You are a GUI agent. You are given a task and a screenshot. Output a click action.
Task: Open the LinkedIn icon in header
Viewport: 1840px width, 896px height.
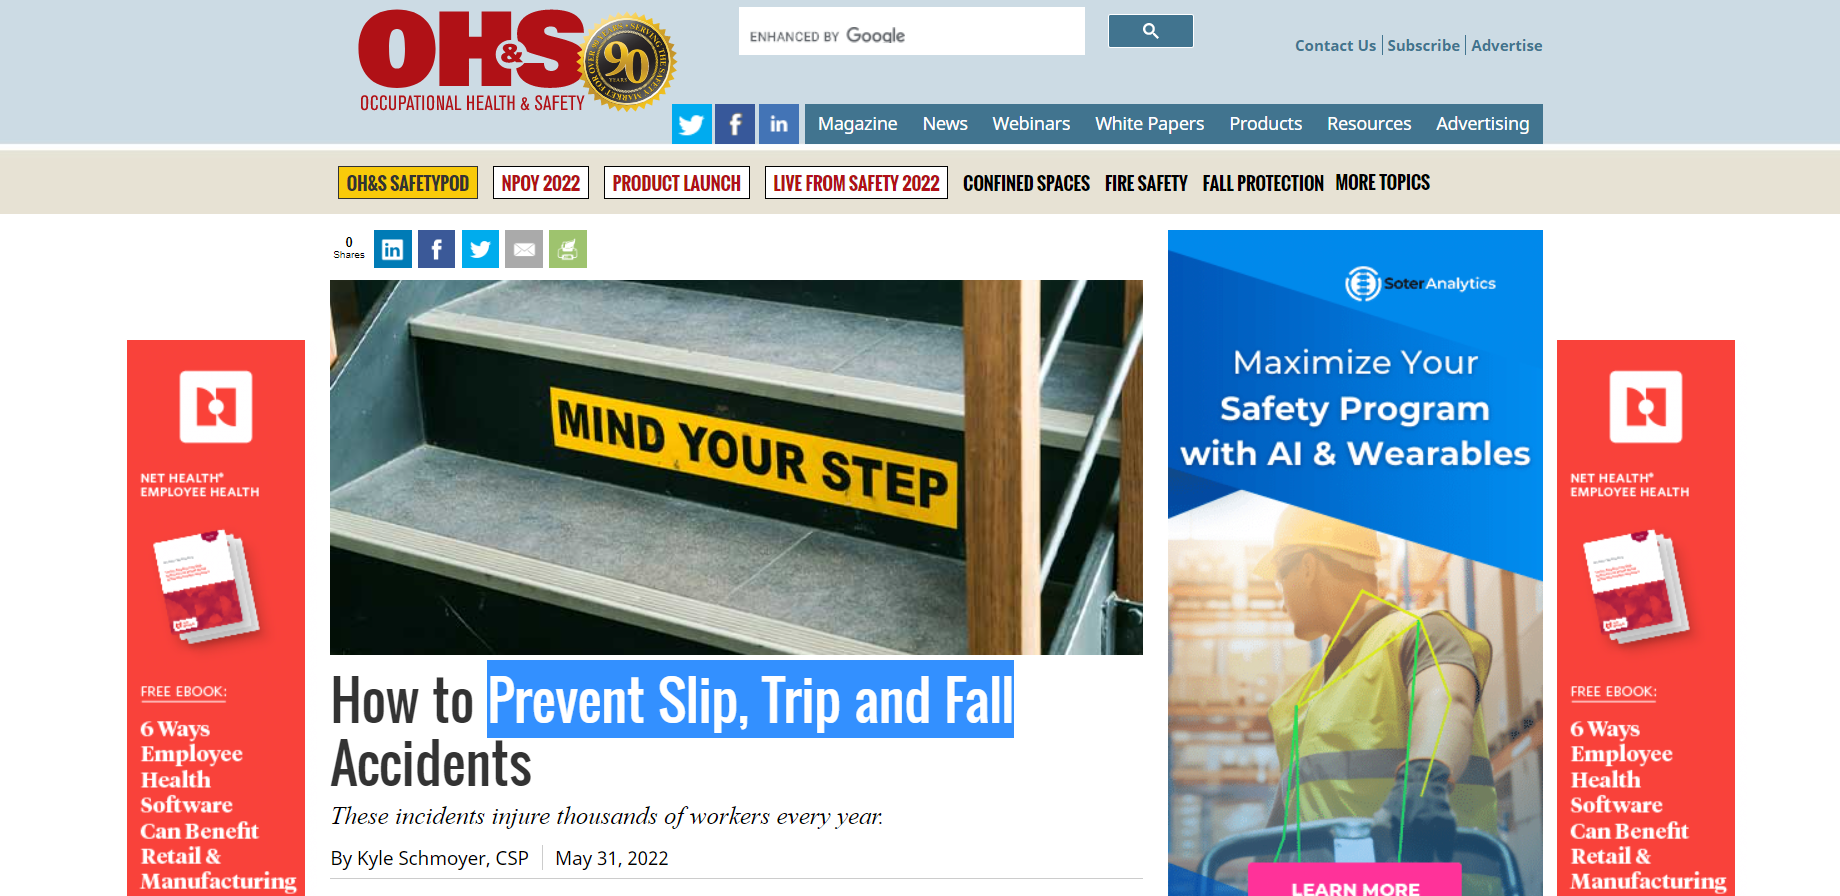[x=779, y=124]
